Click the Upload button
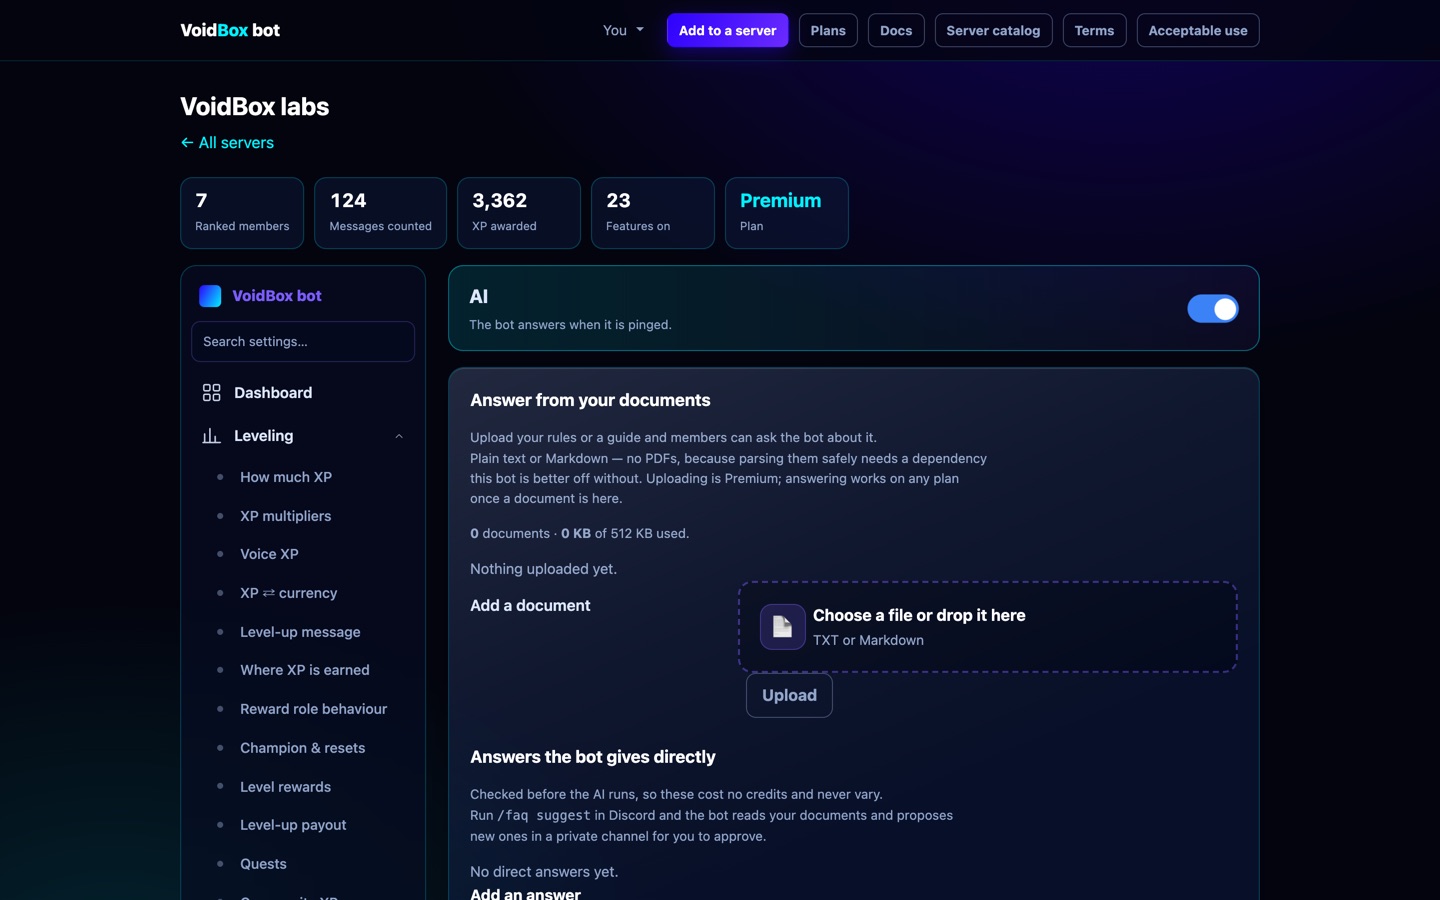The height and width of the screenshot is (900, 1440). click(x=789, y=695)
